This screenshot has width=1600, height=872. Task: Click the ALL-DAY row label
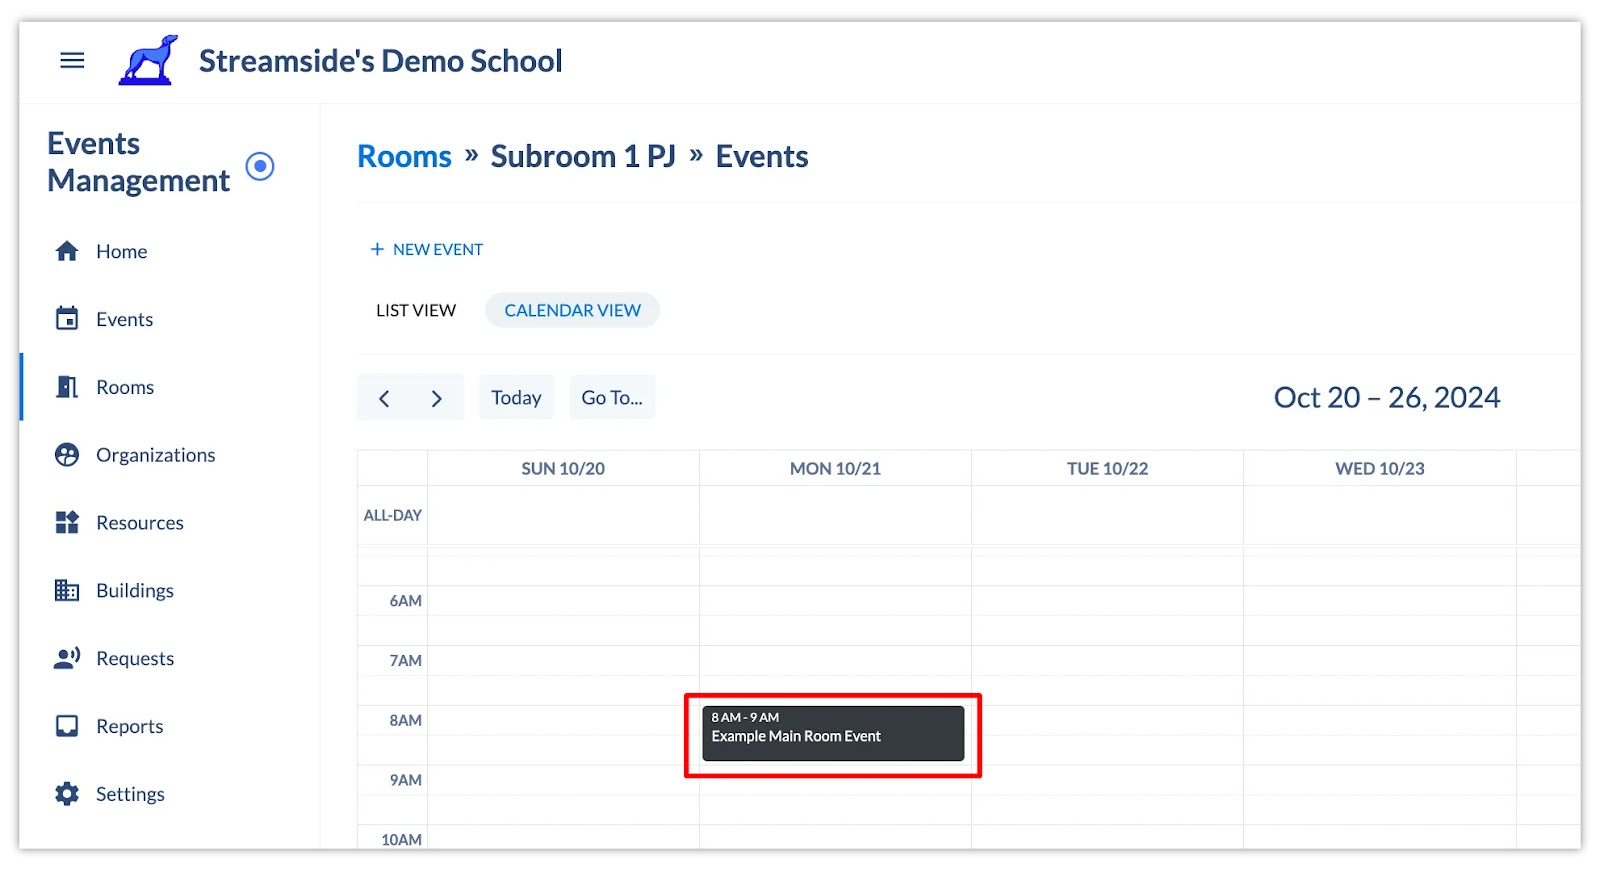392,516
